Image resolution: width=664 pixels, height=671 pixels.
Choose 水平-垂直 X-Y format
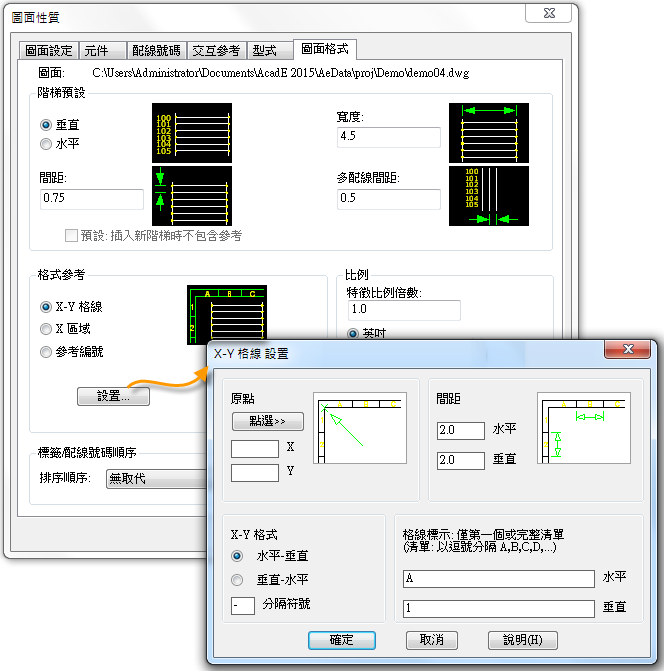point(237,556)
